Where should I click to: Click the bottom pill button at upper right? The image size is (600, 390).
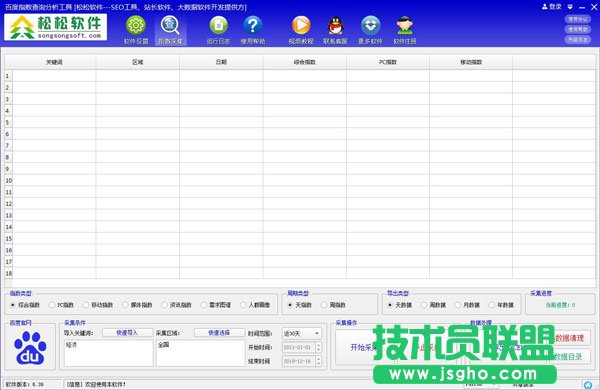click(x=577, y=40)
